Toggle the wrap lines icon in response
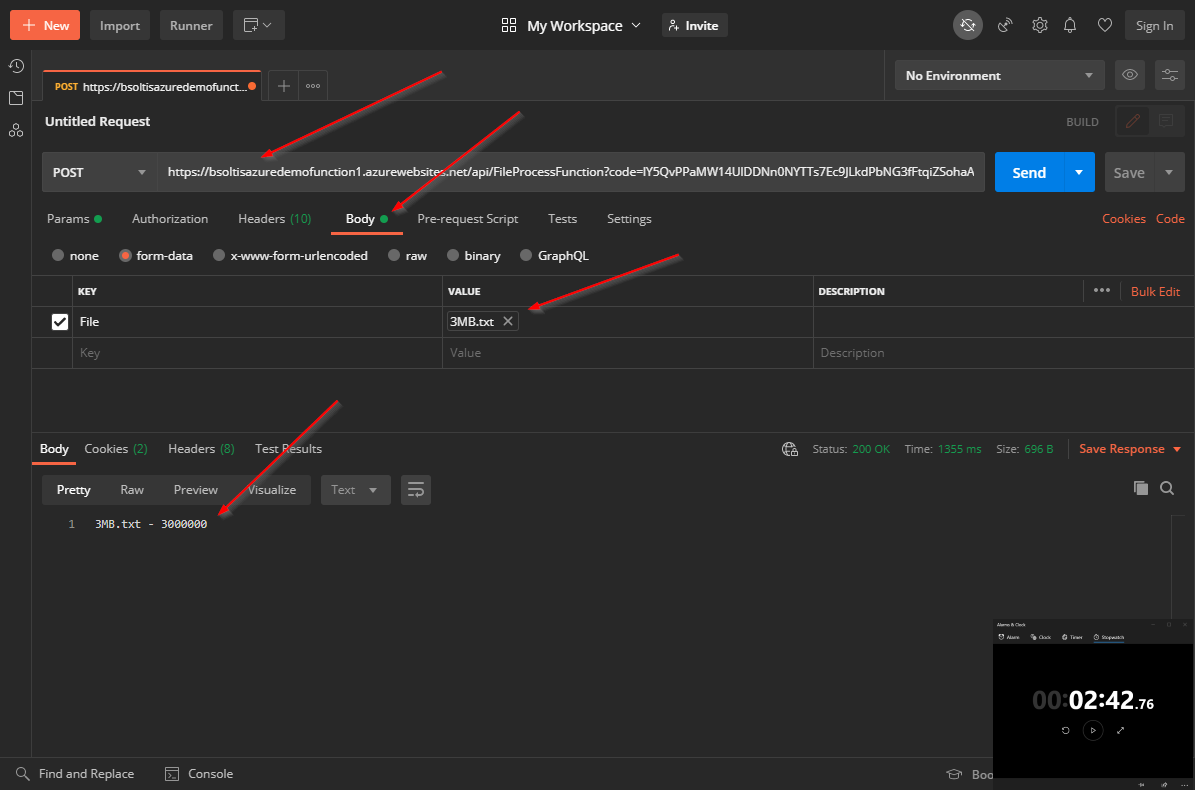Viewport: 1195px width, 790px height. point(415,490)
